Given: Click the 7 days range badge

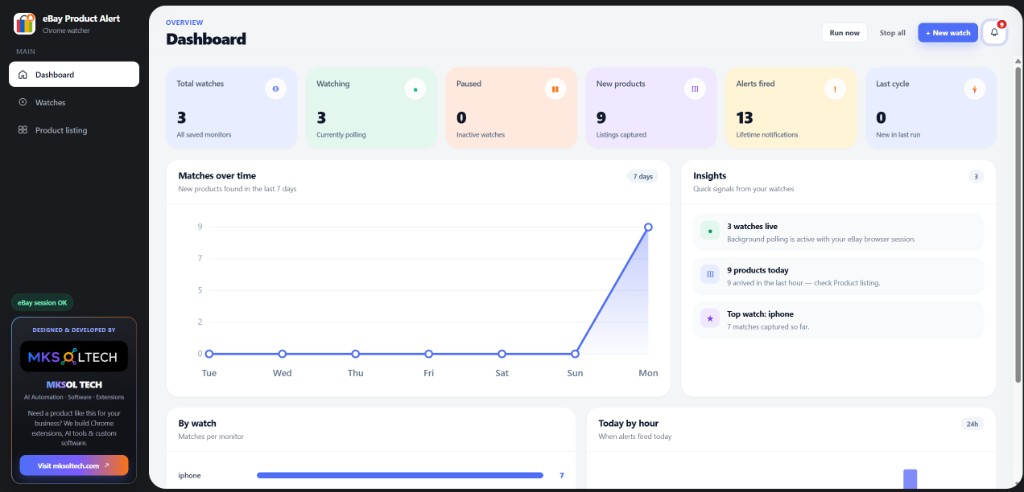Looking at the screenshot, I should point(643,176).
